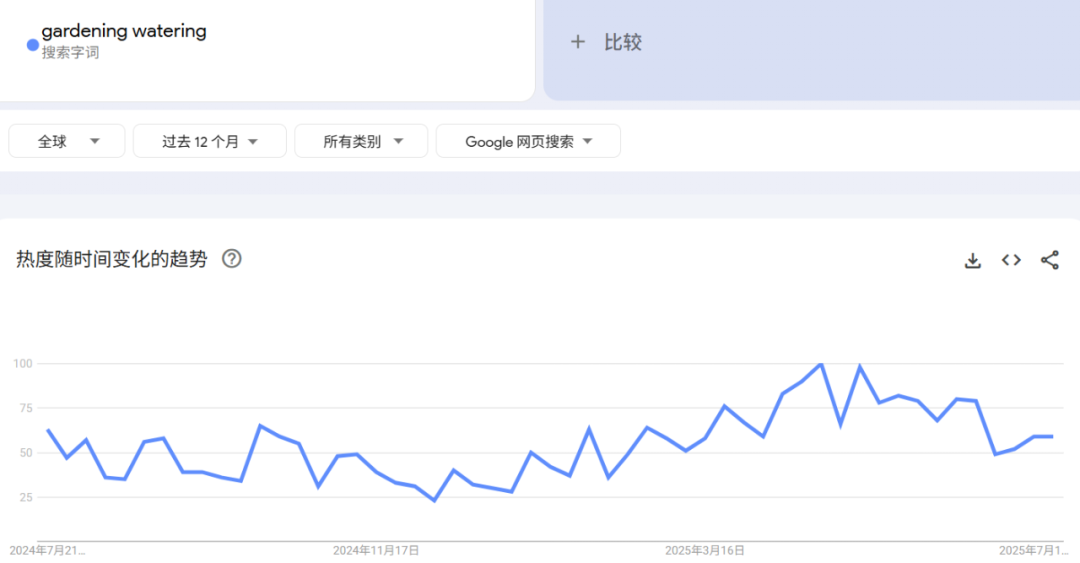This screenshot has width=1080, height=563.
Task: Click the share icon on the chart
Action: (x=1049, y=260)
